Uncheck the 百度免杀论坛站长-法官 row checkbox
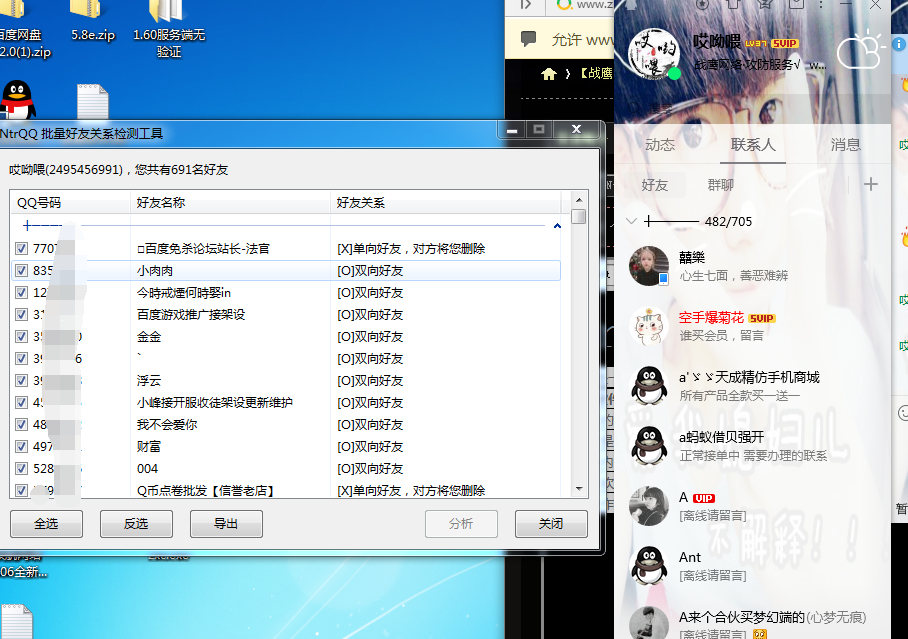 pos(21,249)
